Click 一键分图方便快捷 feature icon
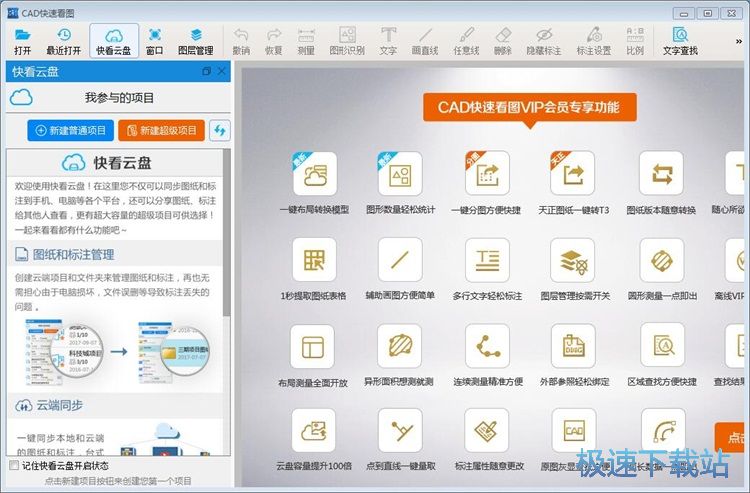 pos(487,173)
